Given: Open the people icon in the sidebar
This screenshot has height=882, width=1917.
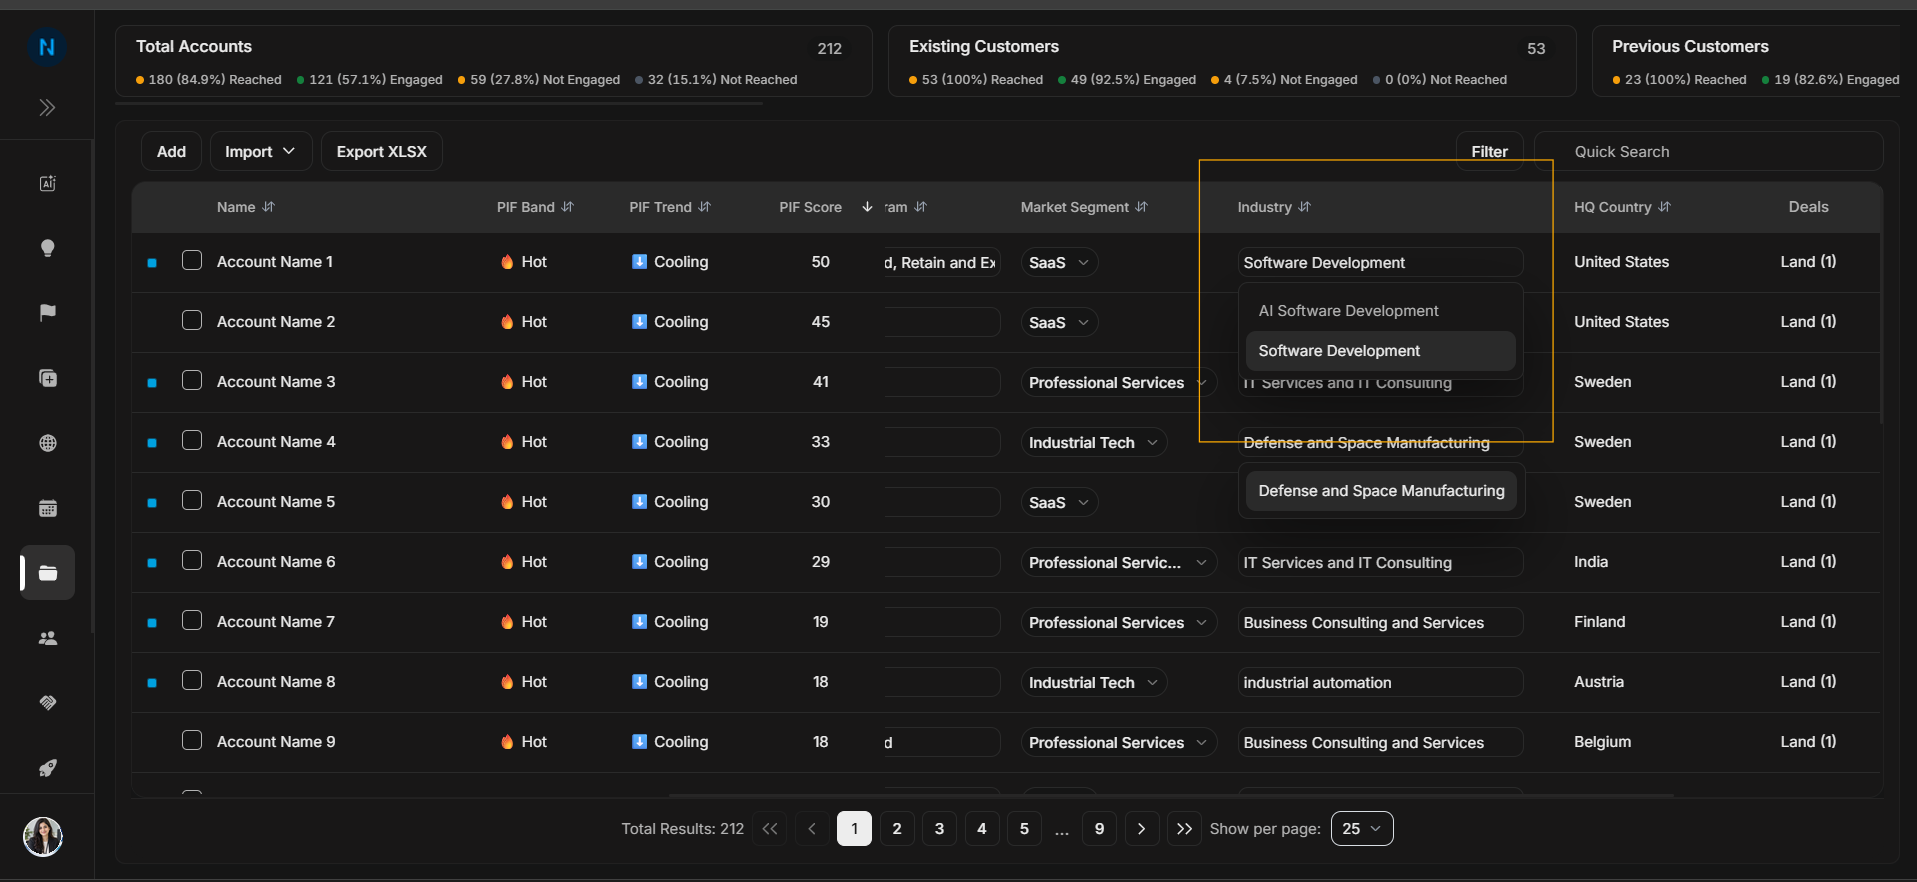Looking at the screenshot, I should point(47,638).
